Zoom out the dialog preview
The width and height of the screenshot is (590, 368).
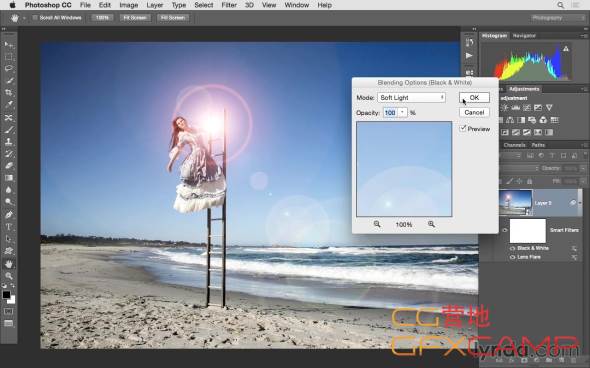pos(377,224)
